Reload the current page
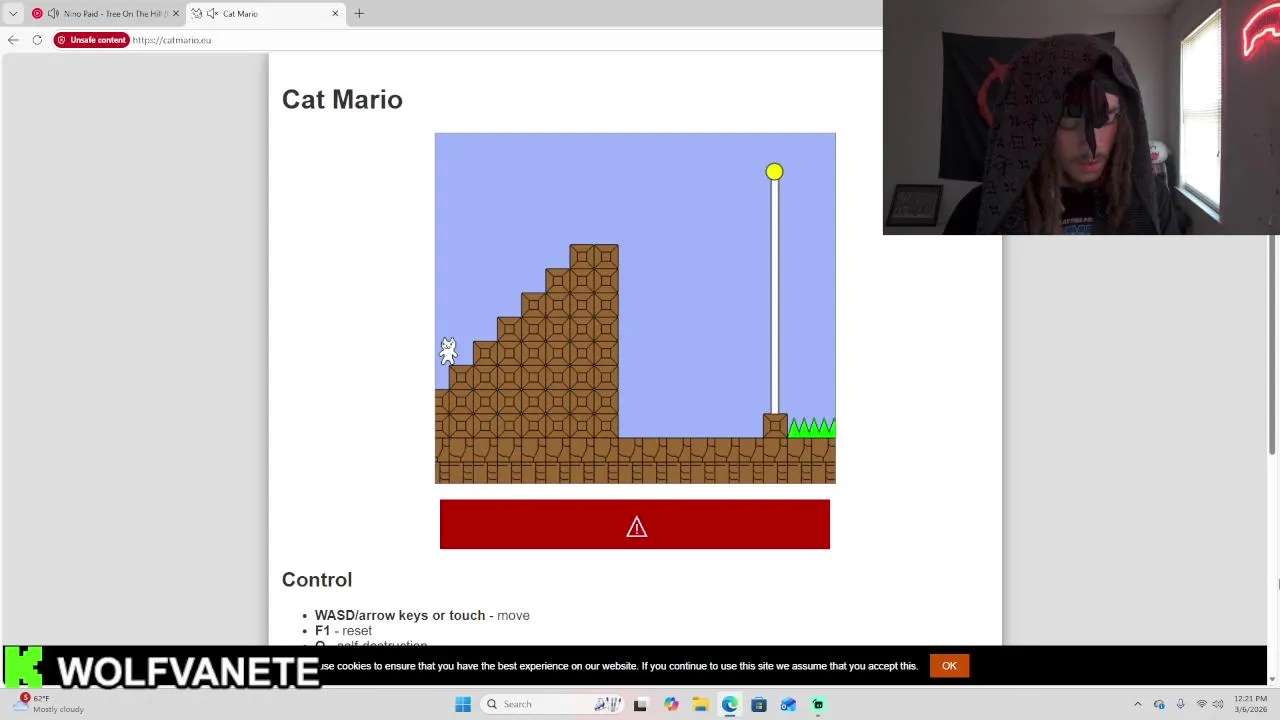The width and height of the screenshot is (1280, 720). [x=37, y=40]
